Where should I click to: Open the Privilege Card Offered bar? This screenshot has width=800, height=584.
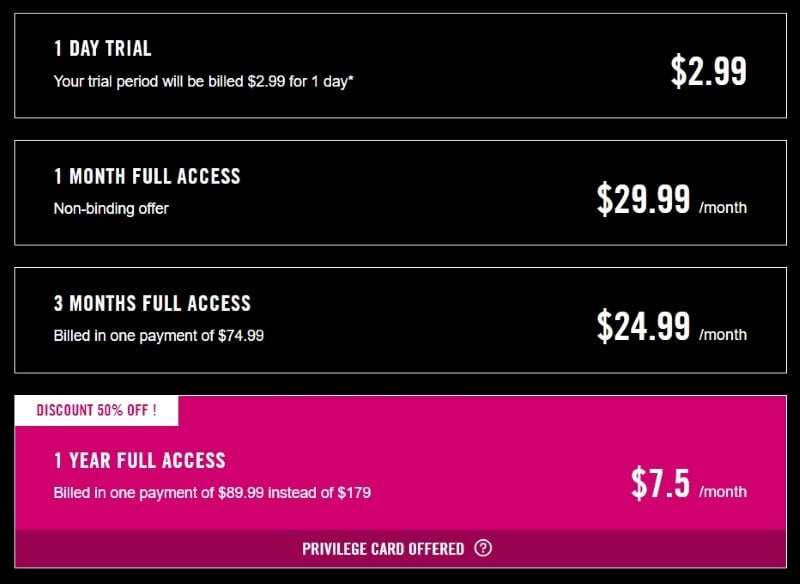pos(401,549)
